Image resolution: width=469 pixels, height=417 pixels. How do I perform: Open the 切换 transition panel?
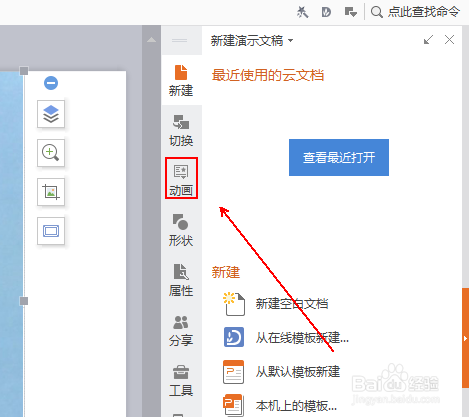click(181, 131)
